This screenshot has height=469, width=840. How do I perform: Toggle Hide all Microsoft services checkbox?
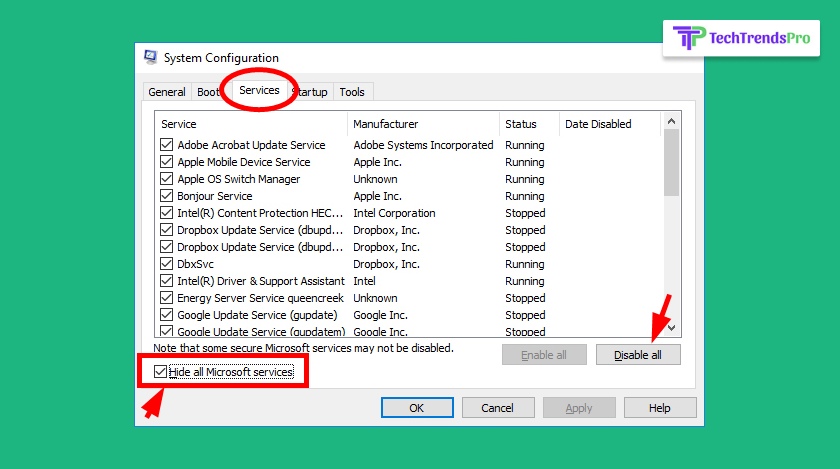[160, 371]
